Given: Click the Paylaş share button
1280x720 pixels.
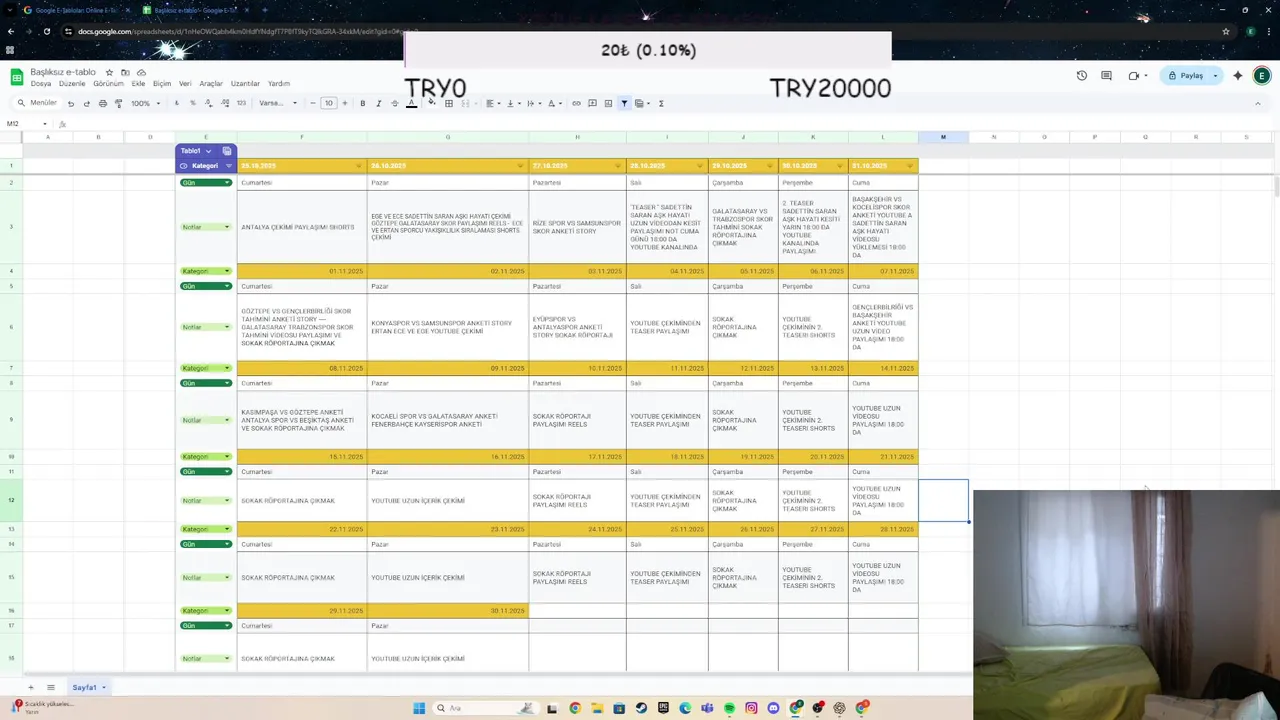Looking at the screenshot, I should [x=1186, y=76].
